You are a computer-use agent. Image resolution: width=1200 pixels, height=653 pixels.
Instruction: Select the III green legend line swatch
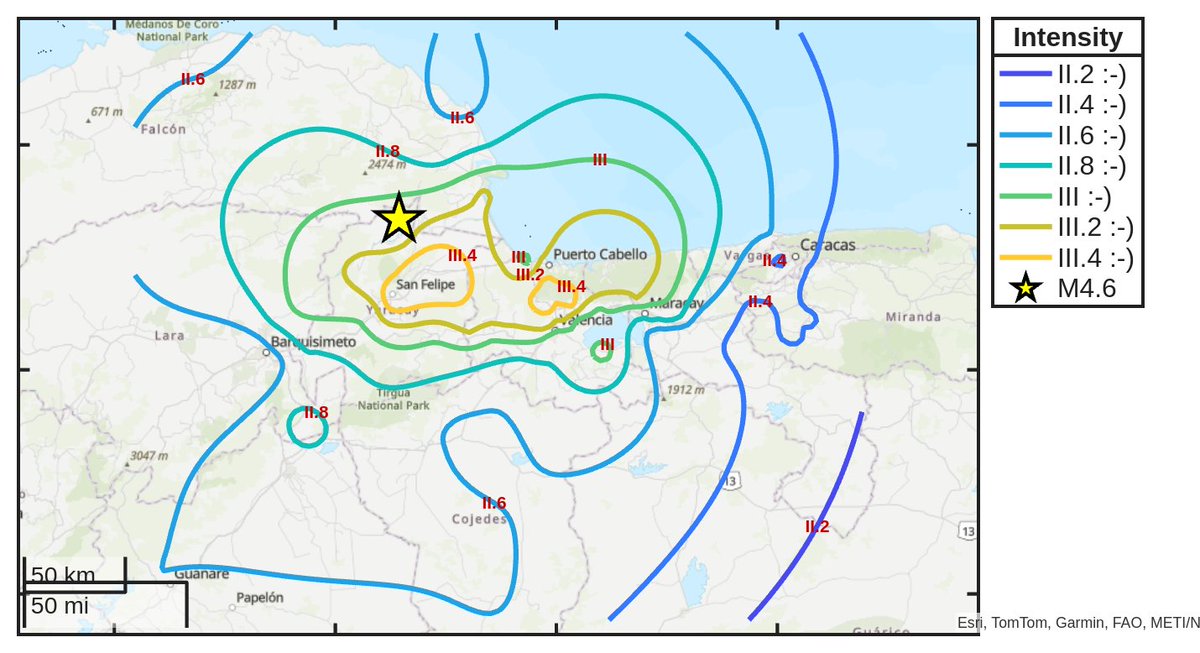[x=1025, y=196]
